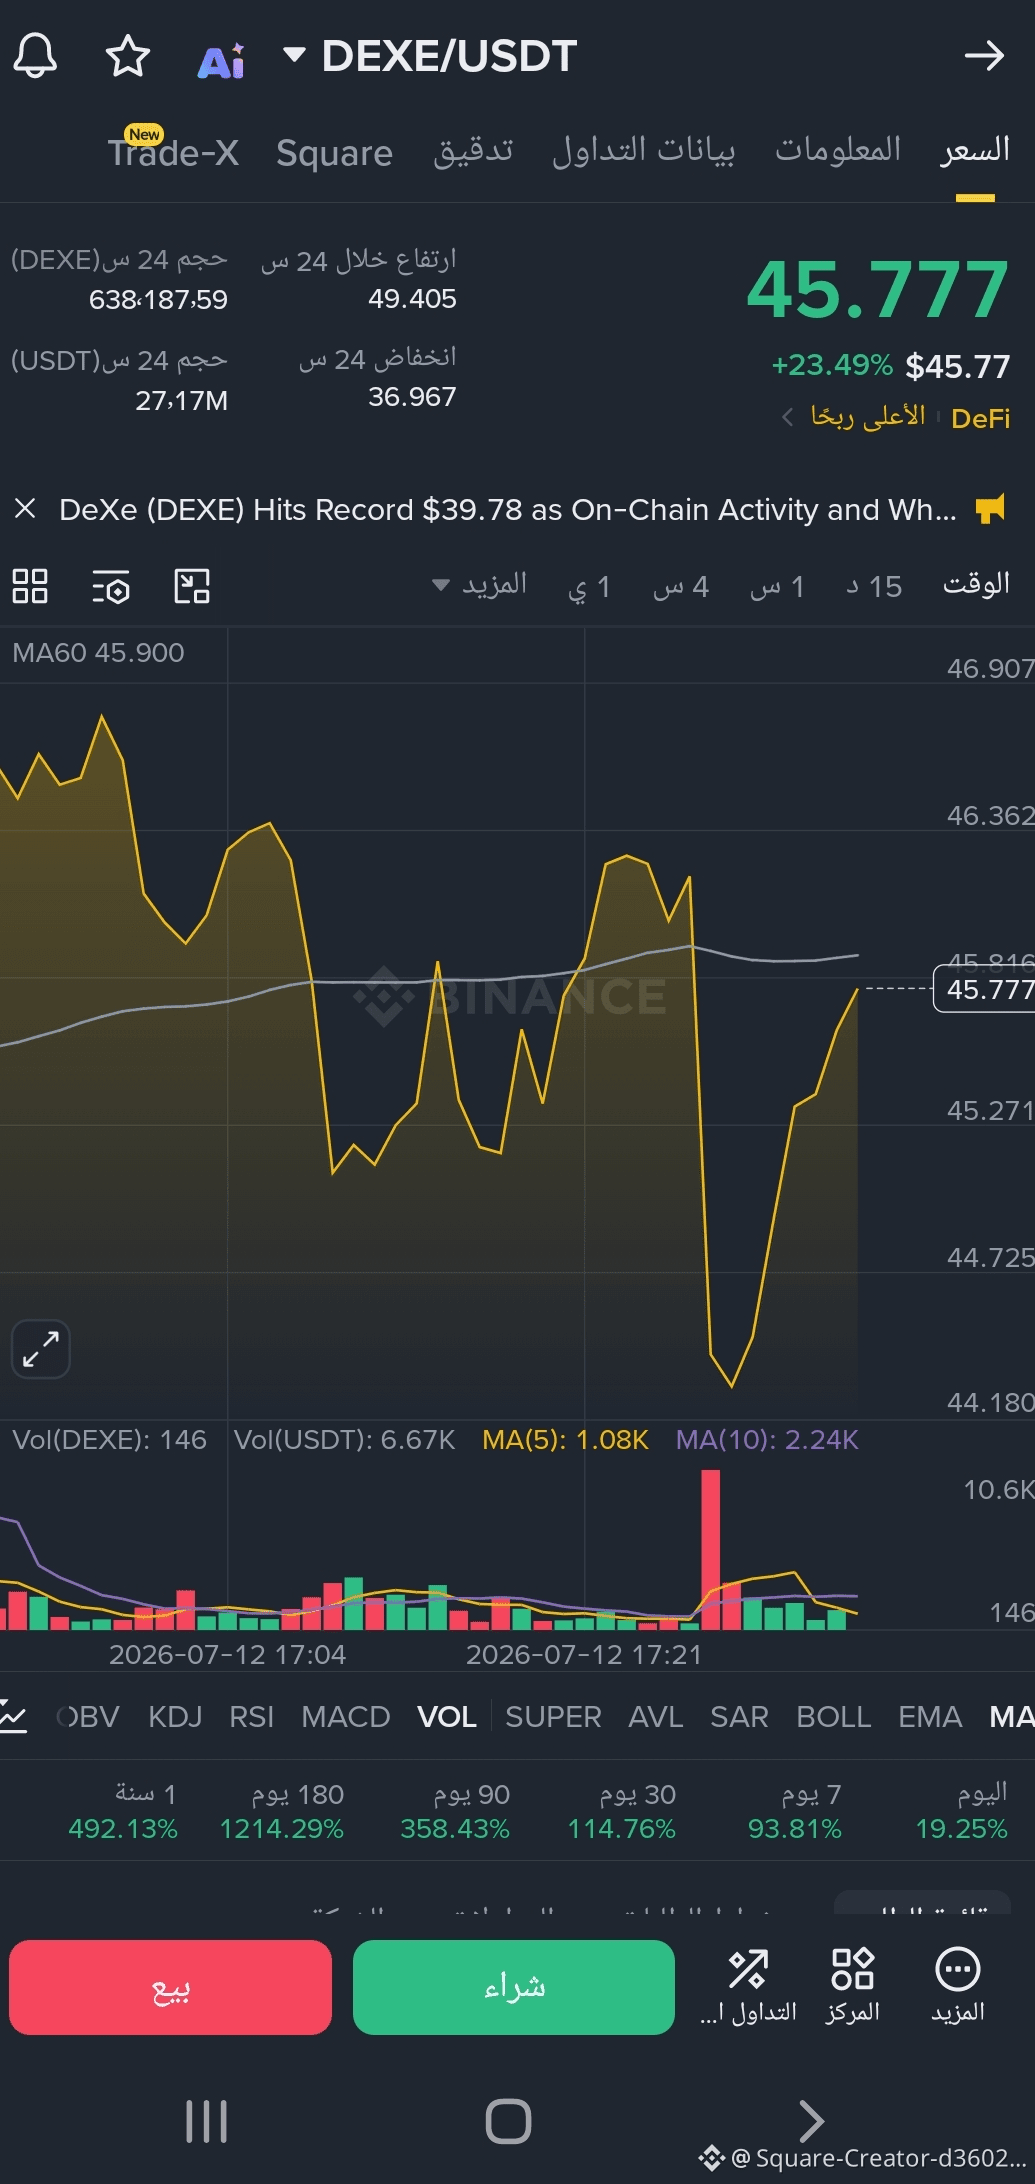
Task: Tap the MA(10): 2.24K volume label
Action: pos(767,1440)
